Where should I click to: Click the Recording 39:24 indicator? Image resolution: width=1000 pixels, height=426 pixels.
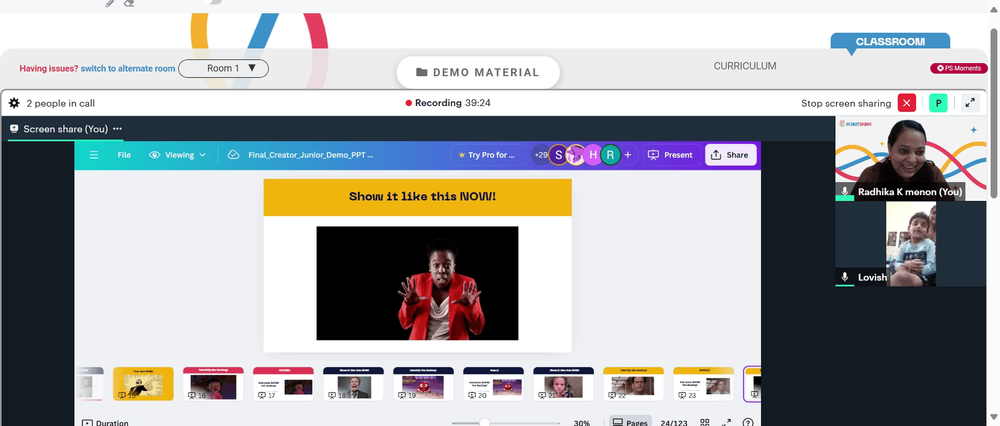pyautogui.click(x=448, y=103)
